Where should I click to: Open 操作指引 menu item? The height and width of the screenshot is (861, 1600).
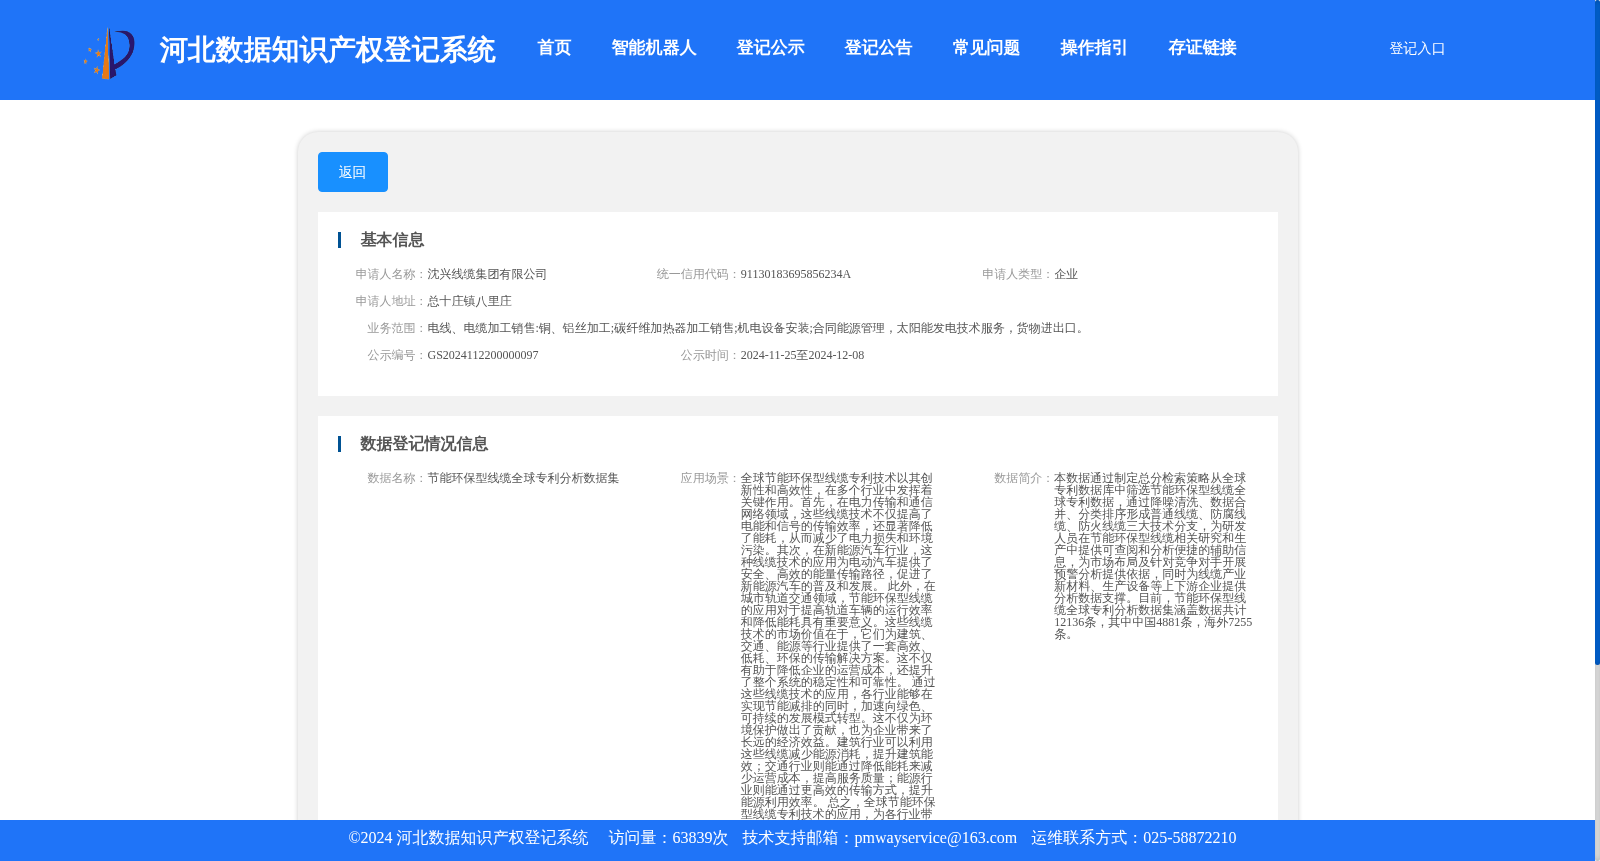pyautogui.click(x=1094, y=48)
